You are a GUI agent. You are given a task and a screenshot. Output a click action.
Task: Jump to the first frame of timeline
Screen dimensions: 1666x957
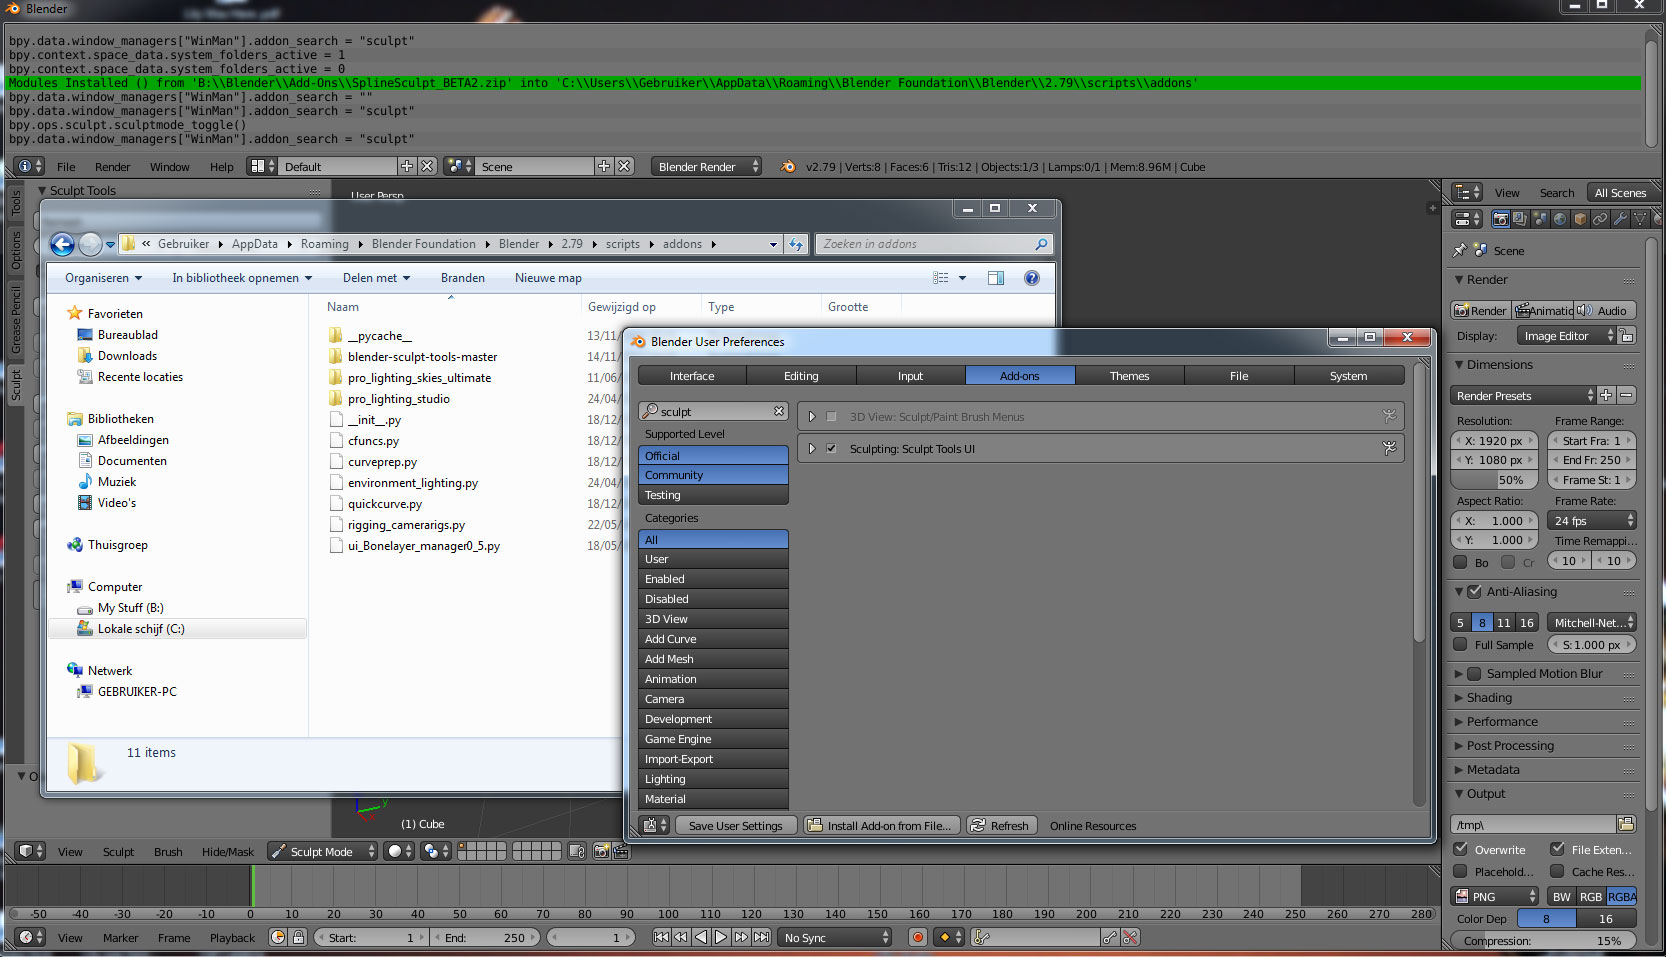[x=661, y=937]
